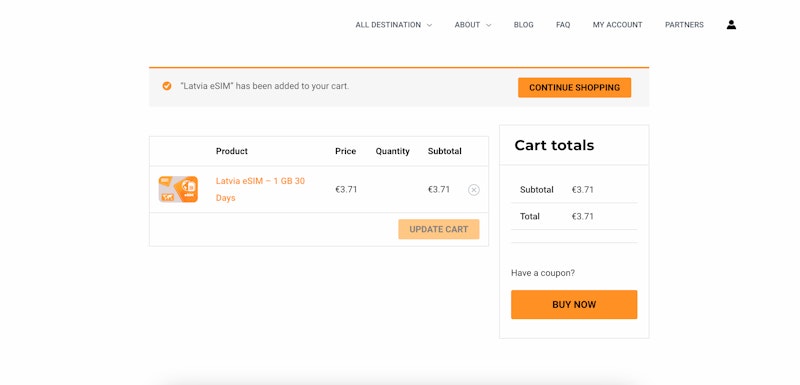The width and height of the screenshot is (800, 385).
Task: Select the Subtotal label in Cart totals
Action: pyautogui.click(x=537, y=190)
